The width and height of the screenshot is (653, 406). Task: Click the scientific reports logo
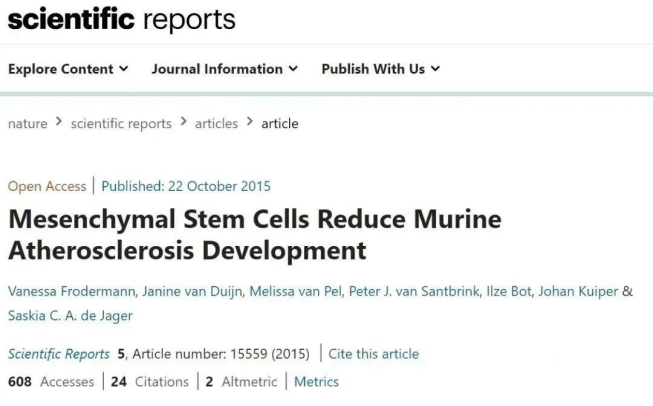coord(122,19)
